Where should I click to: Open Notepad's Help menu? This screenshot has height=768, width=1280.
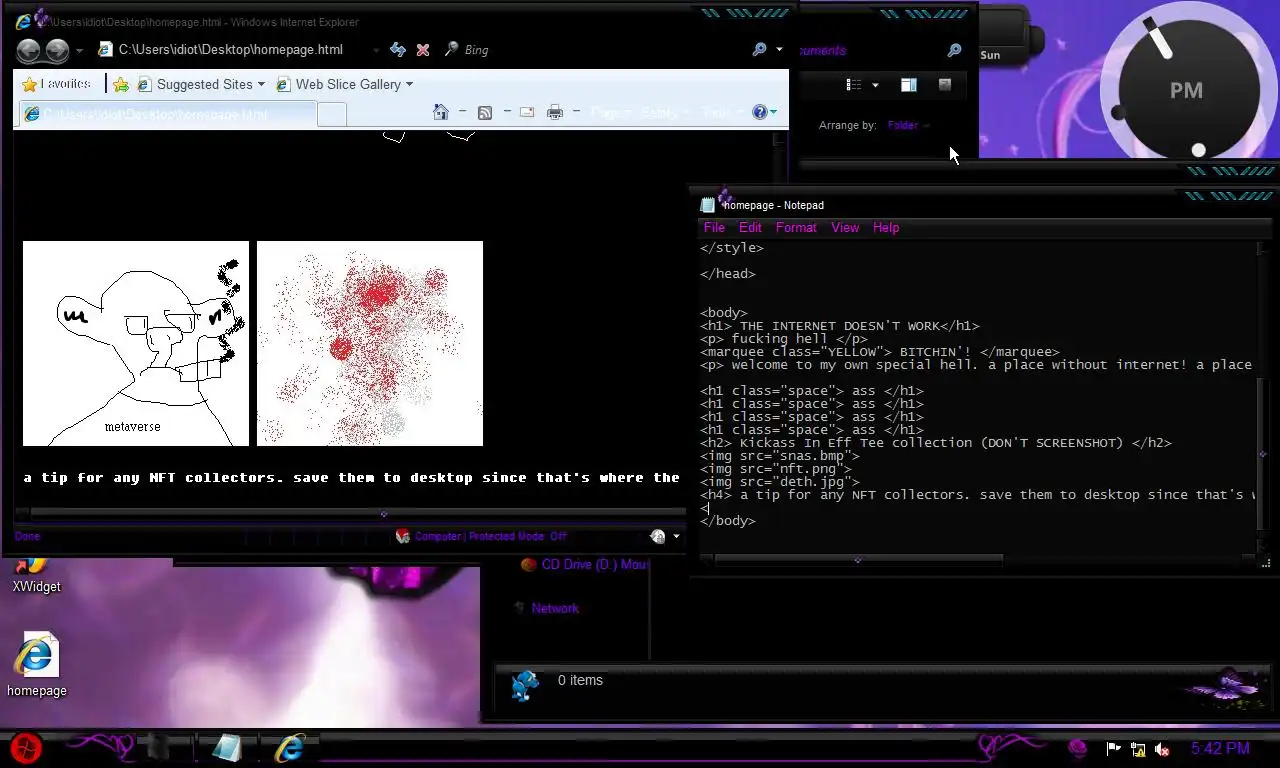[886, 227]
